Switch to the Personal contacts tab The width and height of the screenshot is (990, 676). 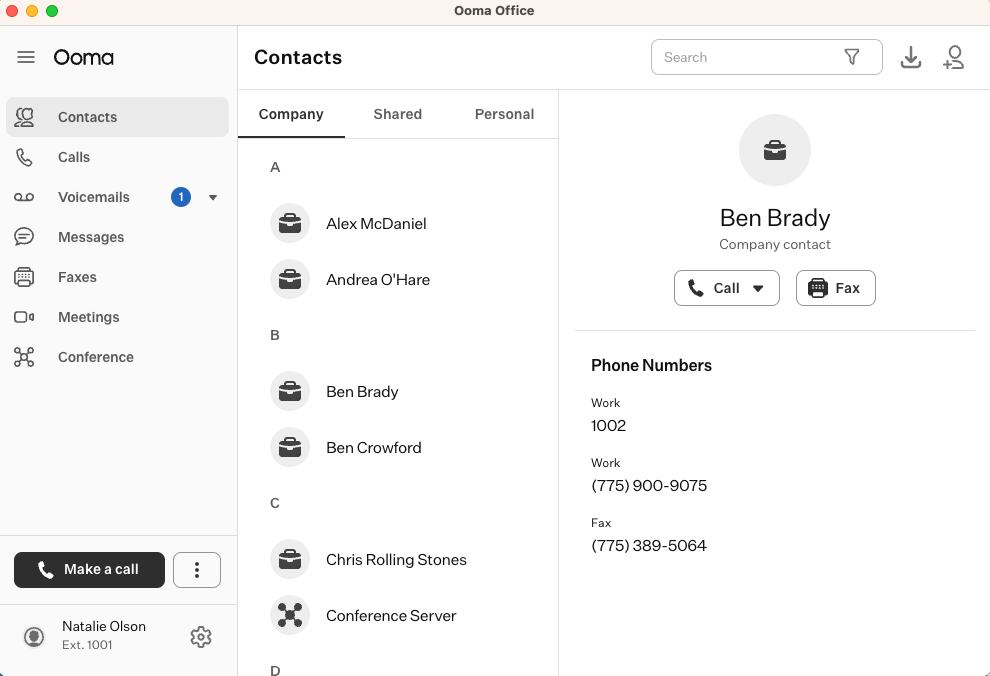tap(504, 114)
